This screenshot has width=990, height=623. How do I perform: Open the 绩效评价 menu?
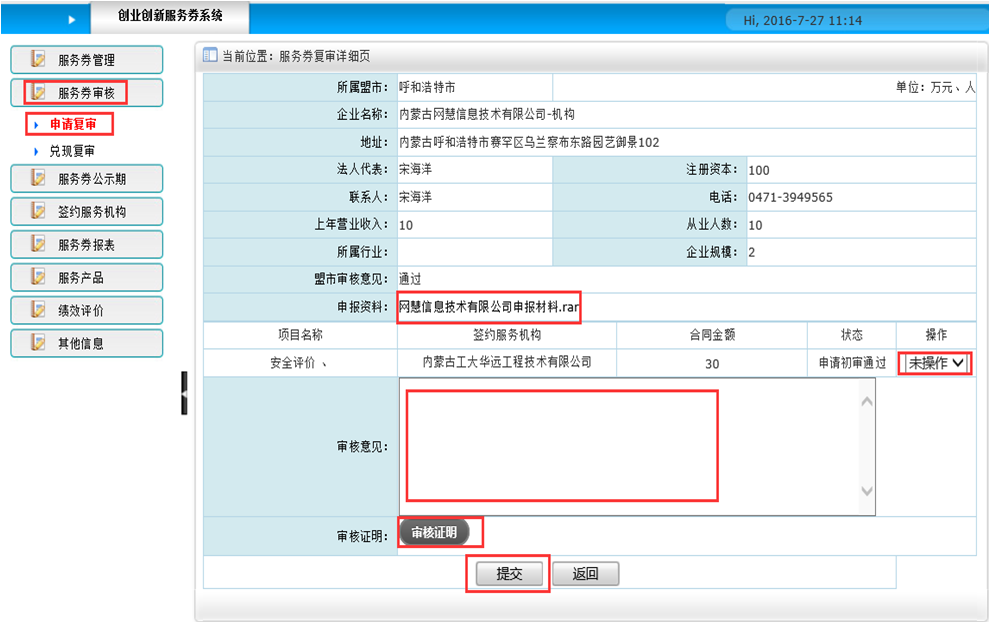86,310
